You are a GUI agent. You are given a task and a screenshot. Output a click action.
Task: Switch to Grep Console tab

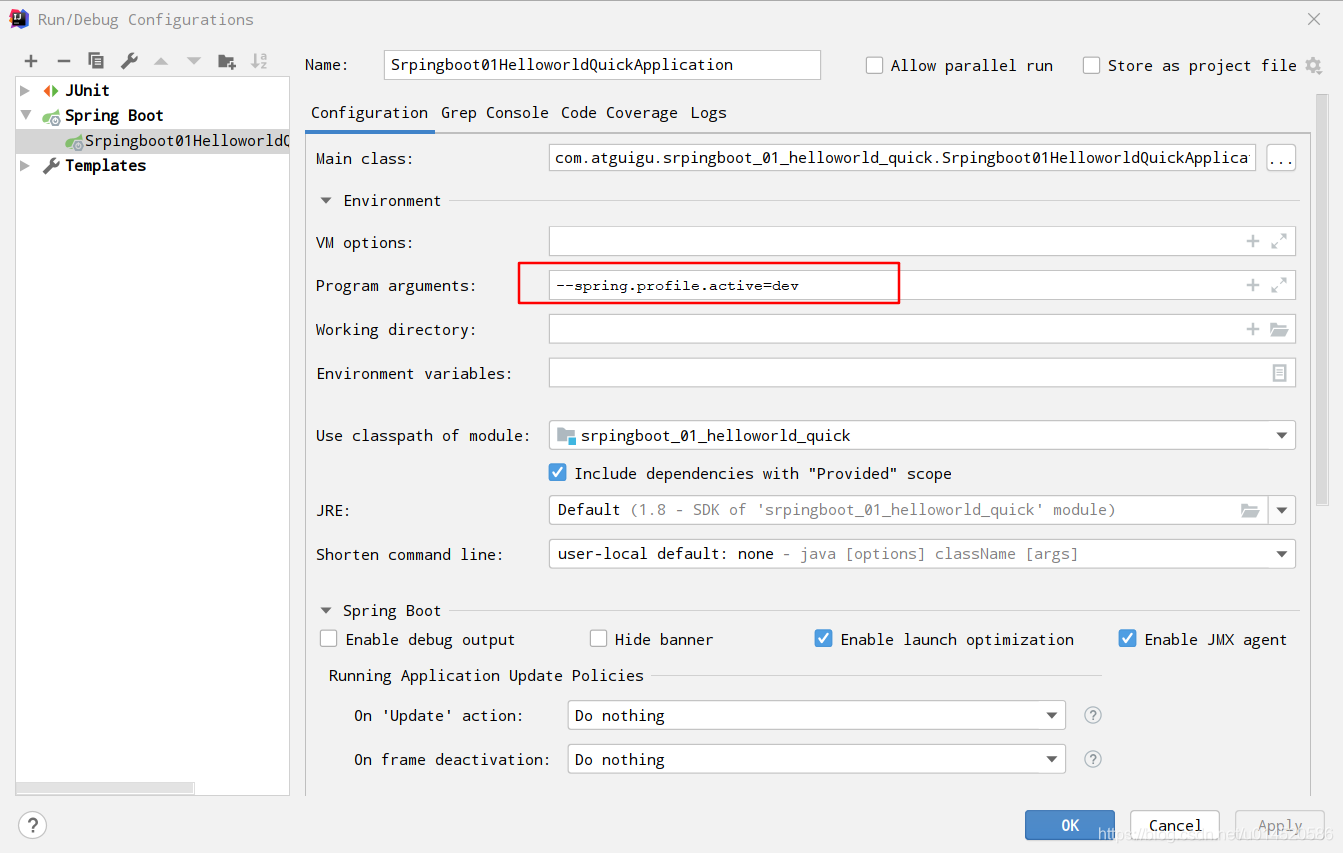pos(494,113)
